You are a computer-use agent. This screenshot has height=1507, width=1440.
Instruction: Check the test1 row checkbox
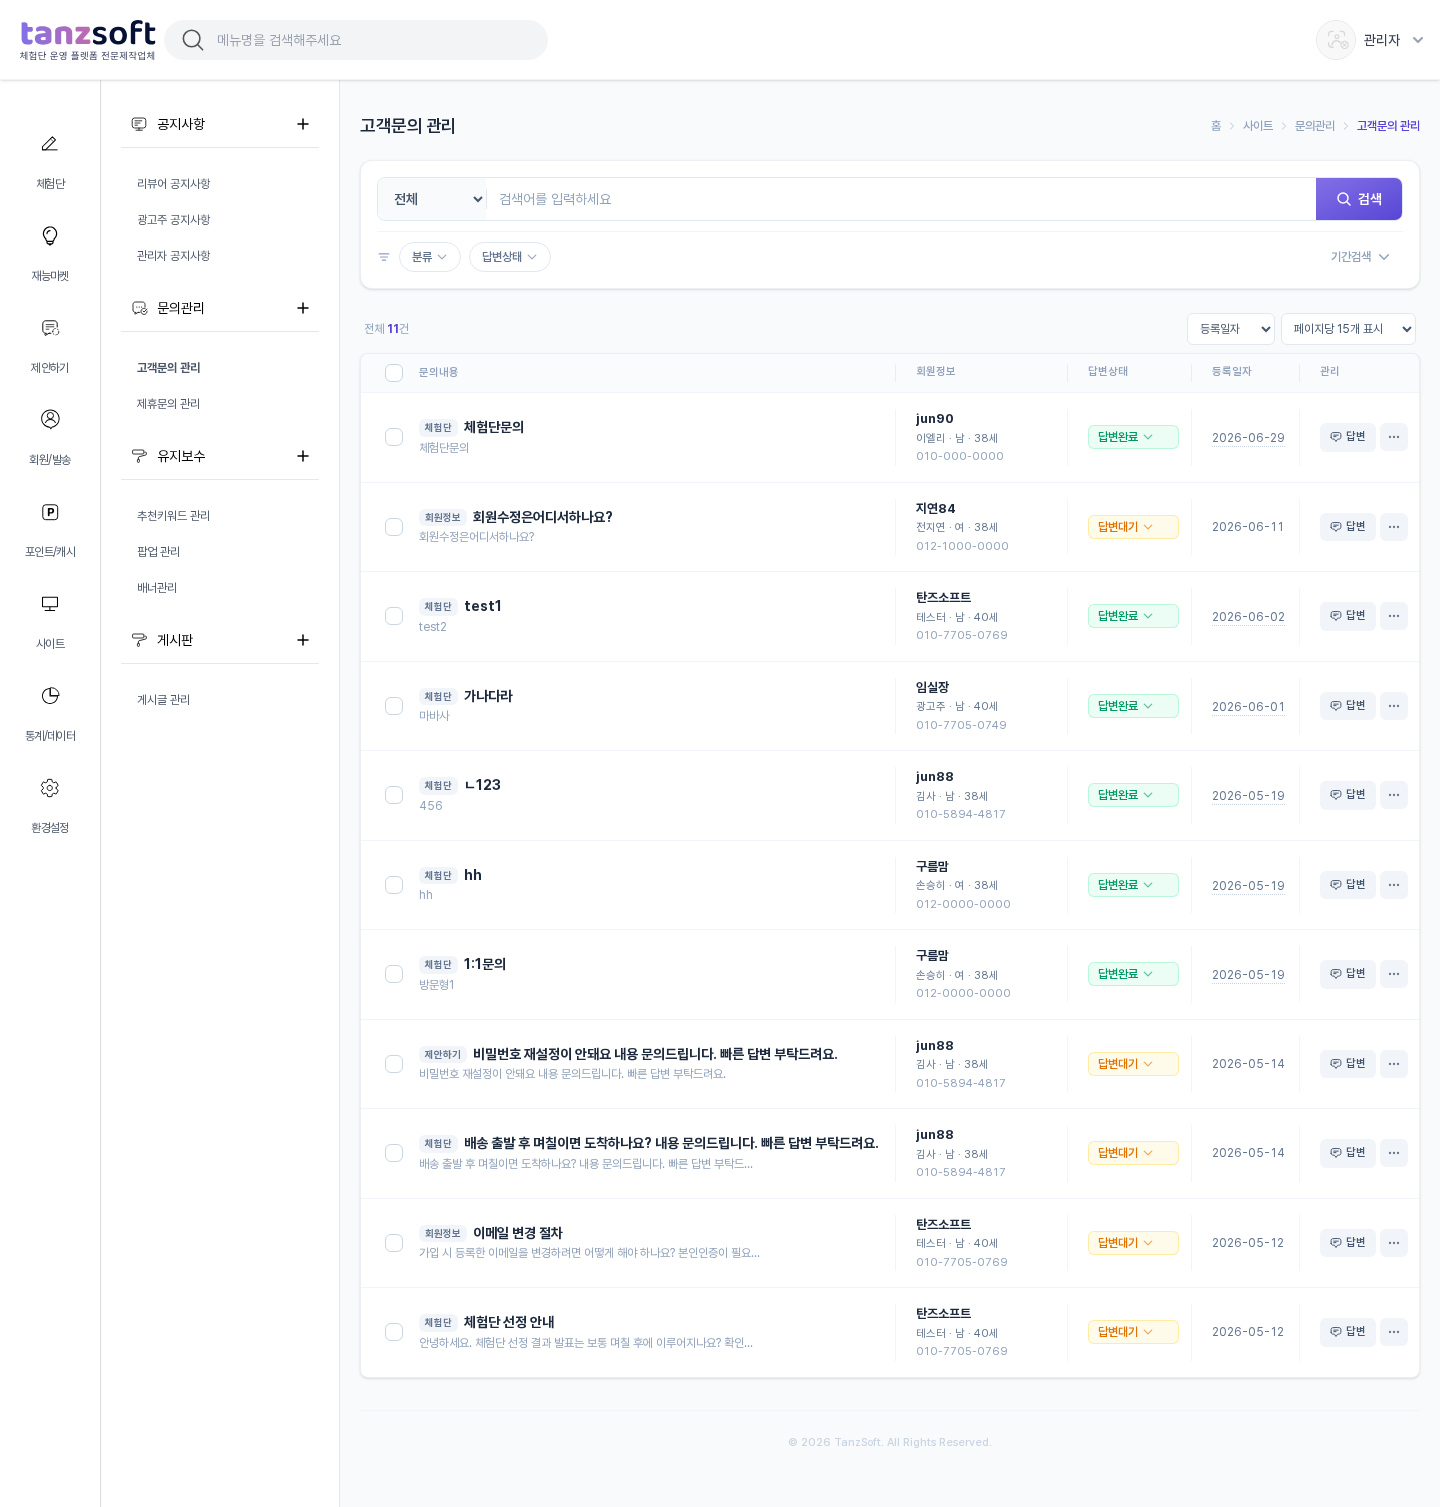point(394,616)
